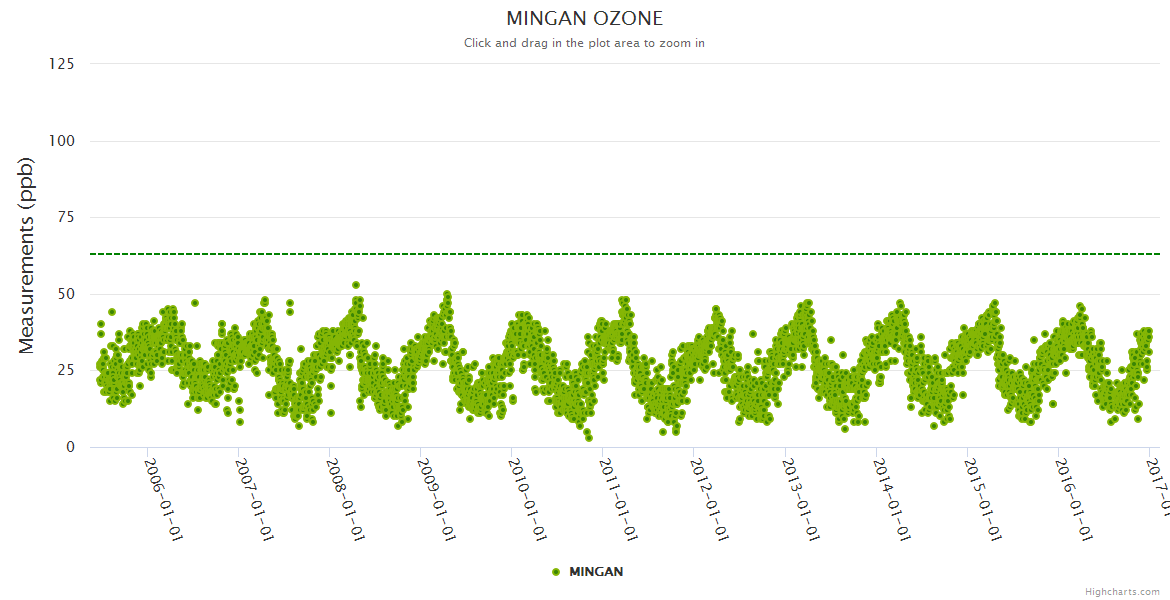Click the 'Click and drag' subtitle text

[x=584, y=43]
